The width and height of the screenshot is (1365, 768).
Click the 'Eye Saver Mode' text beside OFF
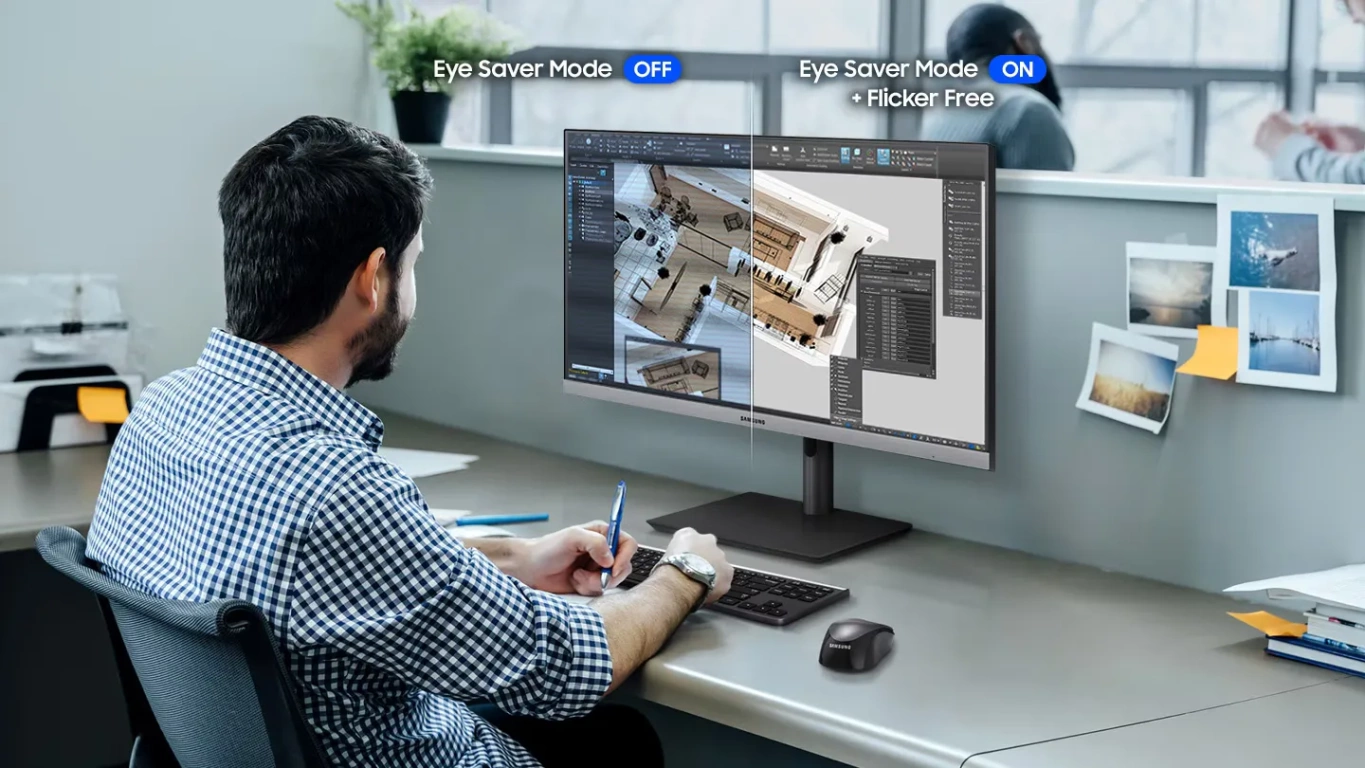(x=522, y=69)
